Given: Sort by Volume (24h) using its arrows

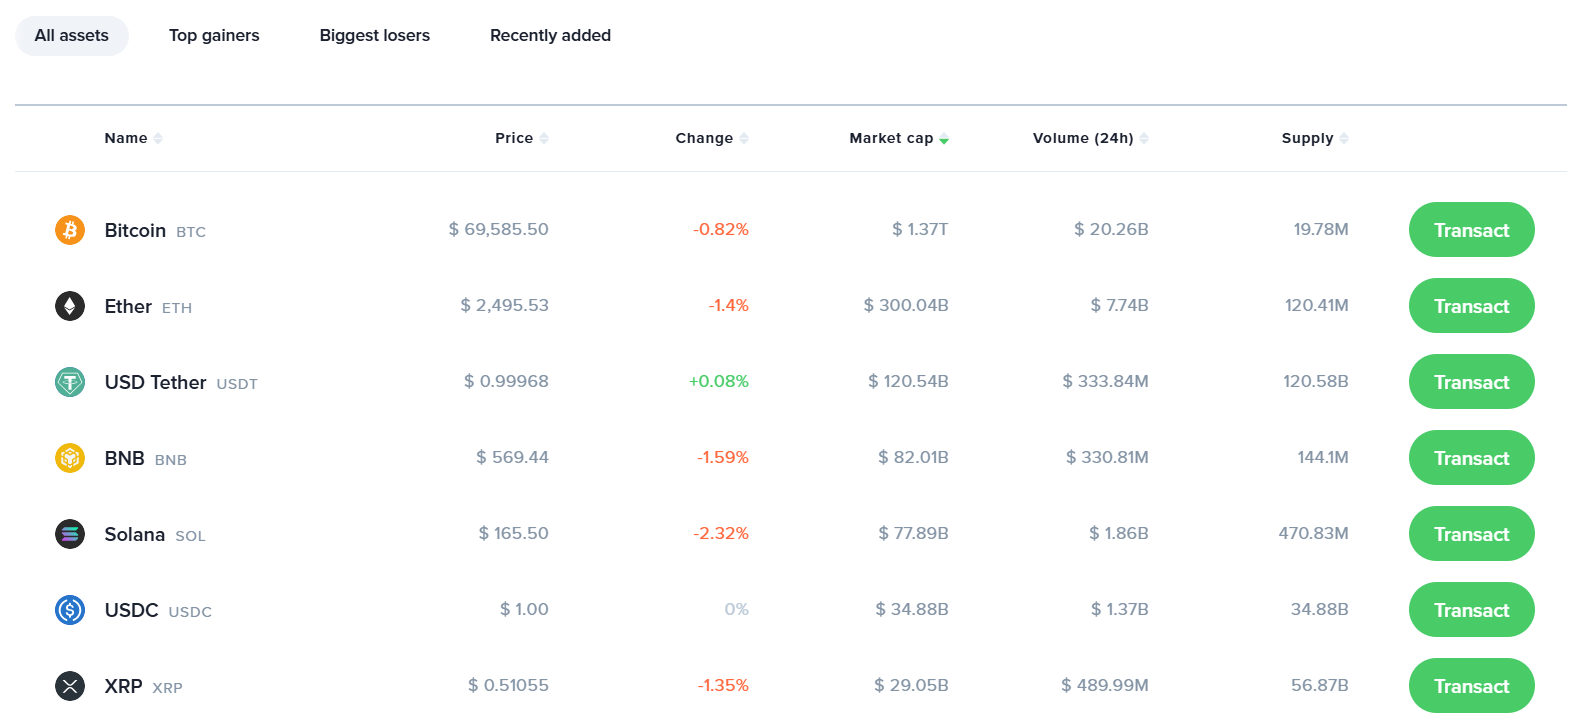Looking at the screenshot, I should coord(1144,139).
